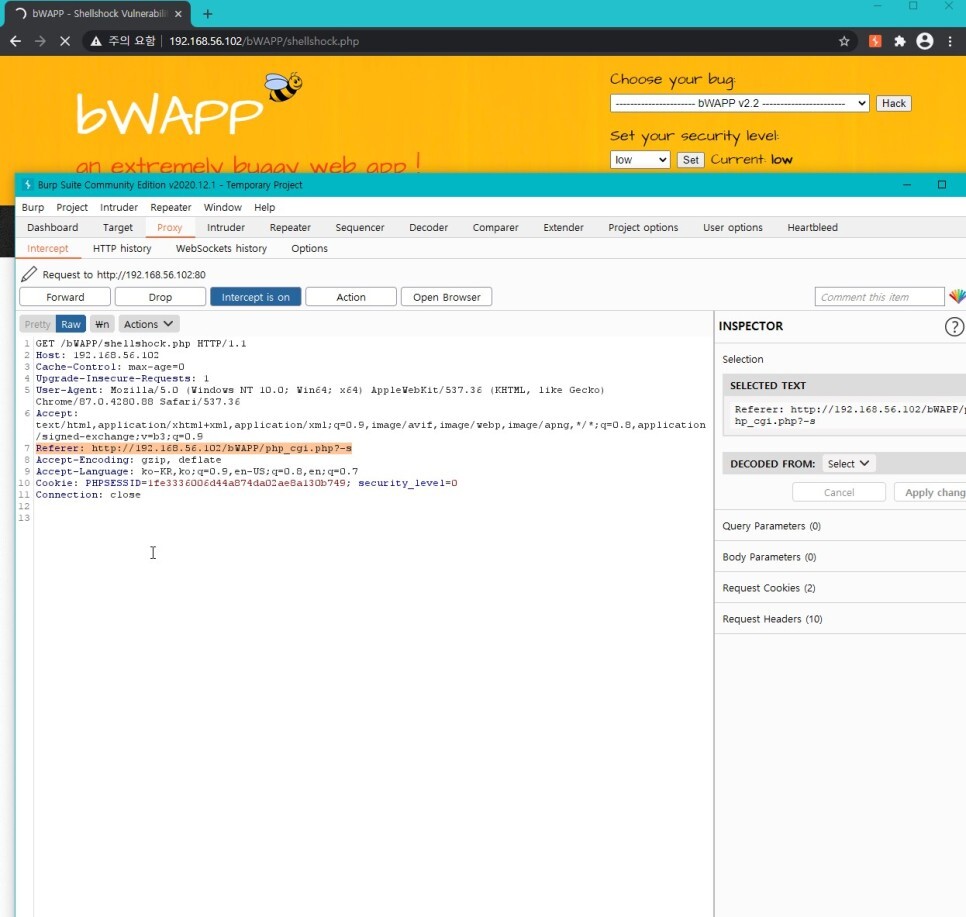Open Project options tab
966x917 pixels.
[x=643, y=227]
